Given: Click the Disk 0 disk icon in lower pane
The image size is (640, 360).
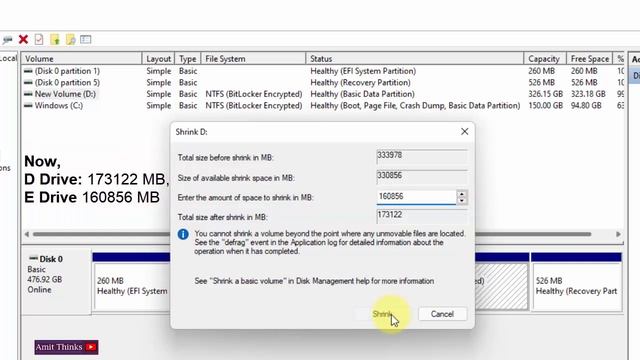Looking at the screenshot, I should (33, 259).
